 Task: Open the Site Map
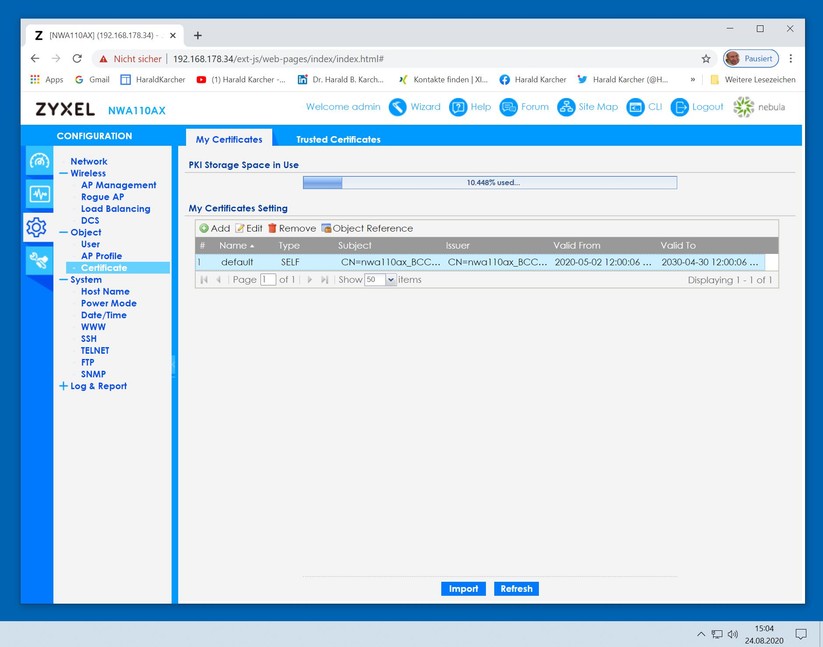[566, 107]
